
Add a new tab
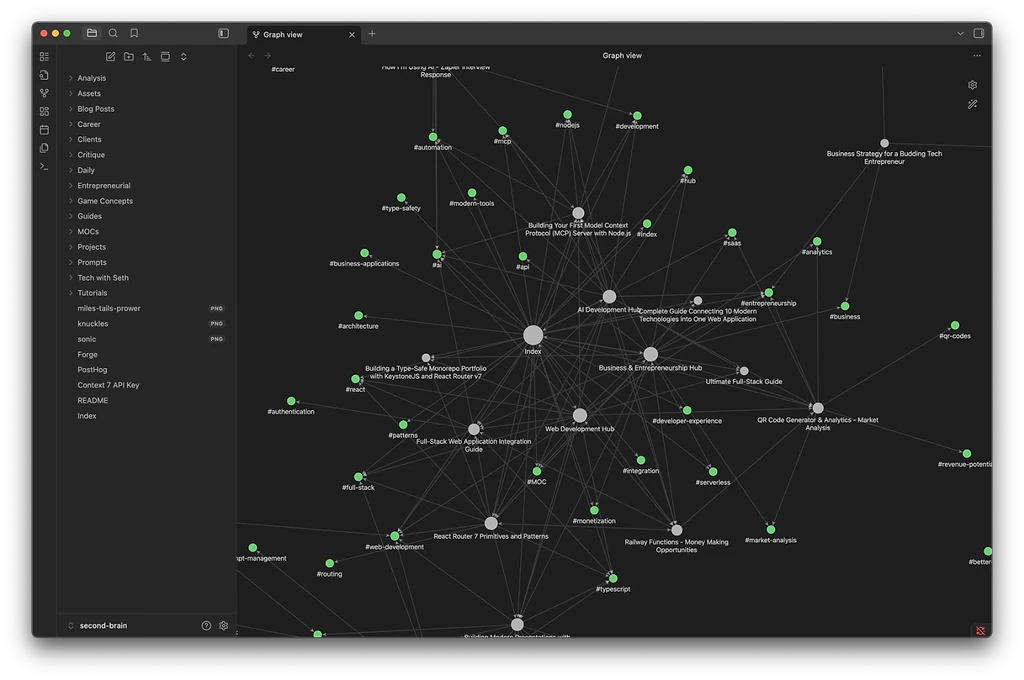pyautogui.click(x=372, y=34)
